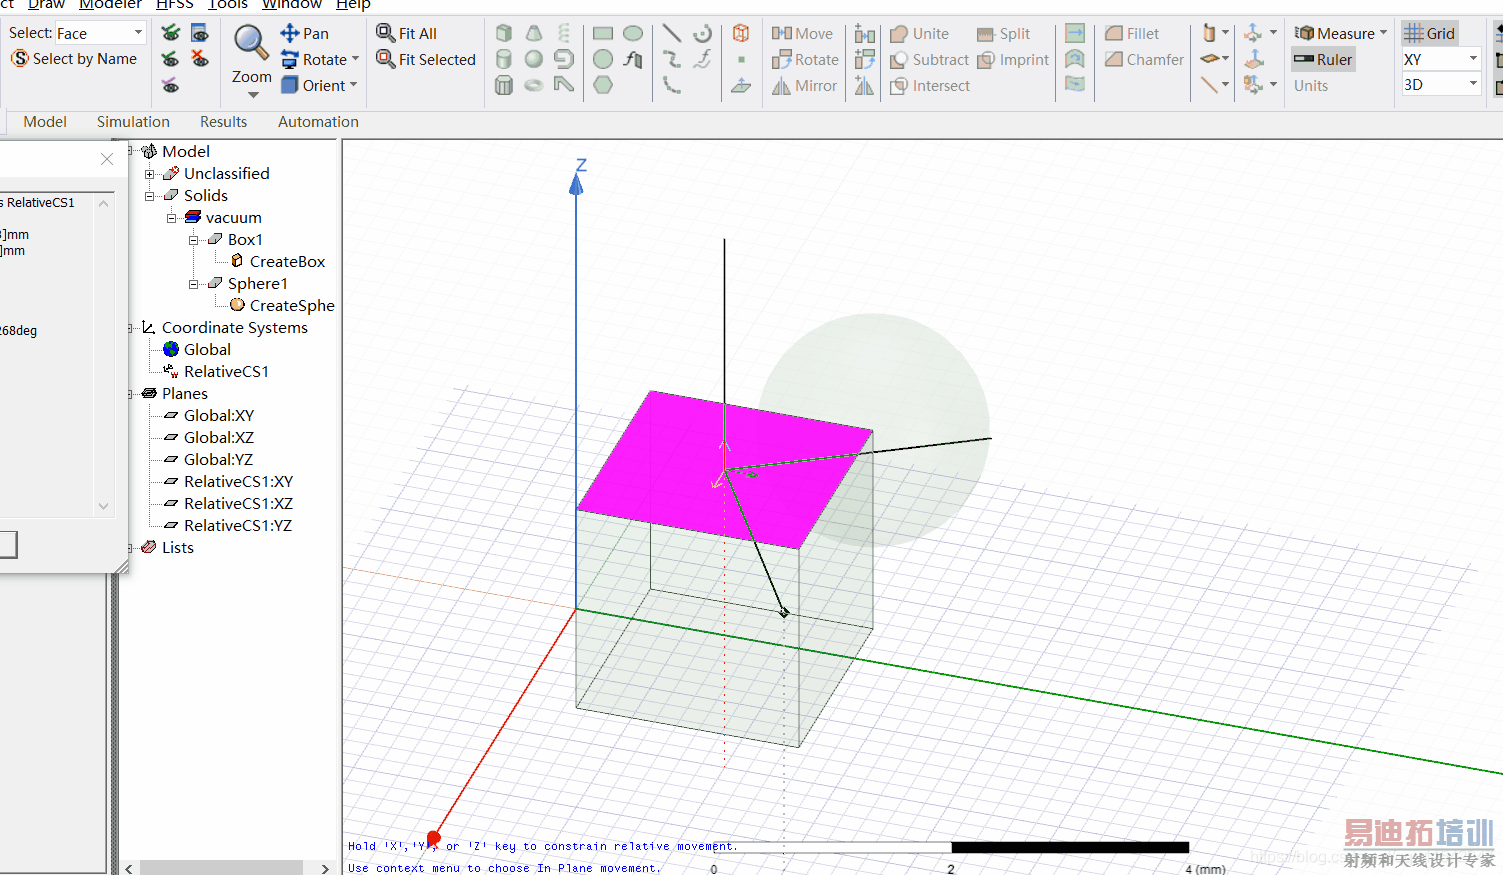
Task: Toggle the Grid display
Action: click(1429, 33)
